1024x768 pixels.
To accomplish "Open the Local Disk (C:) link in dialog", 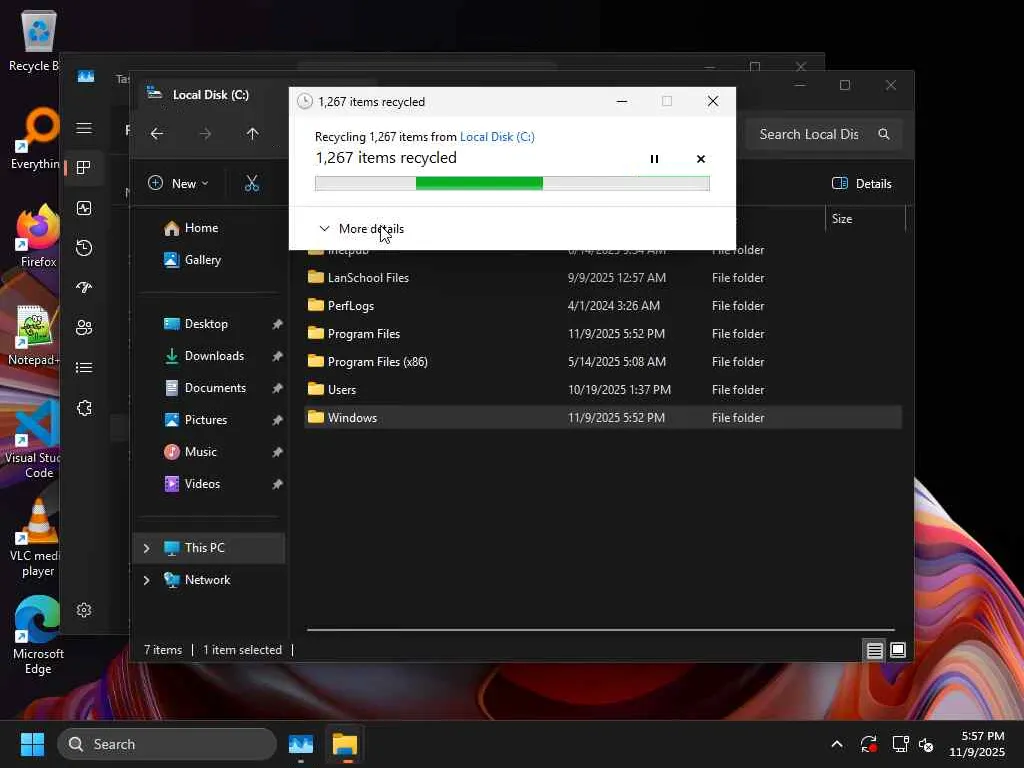I will click(x=497, y=136).
